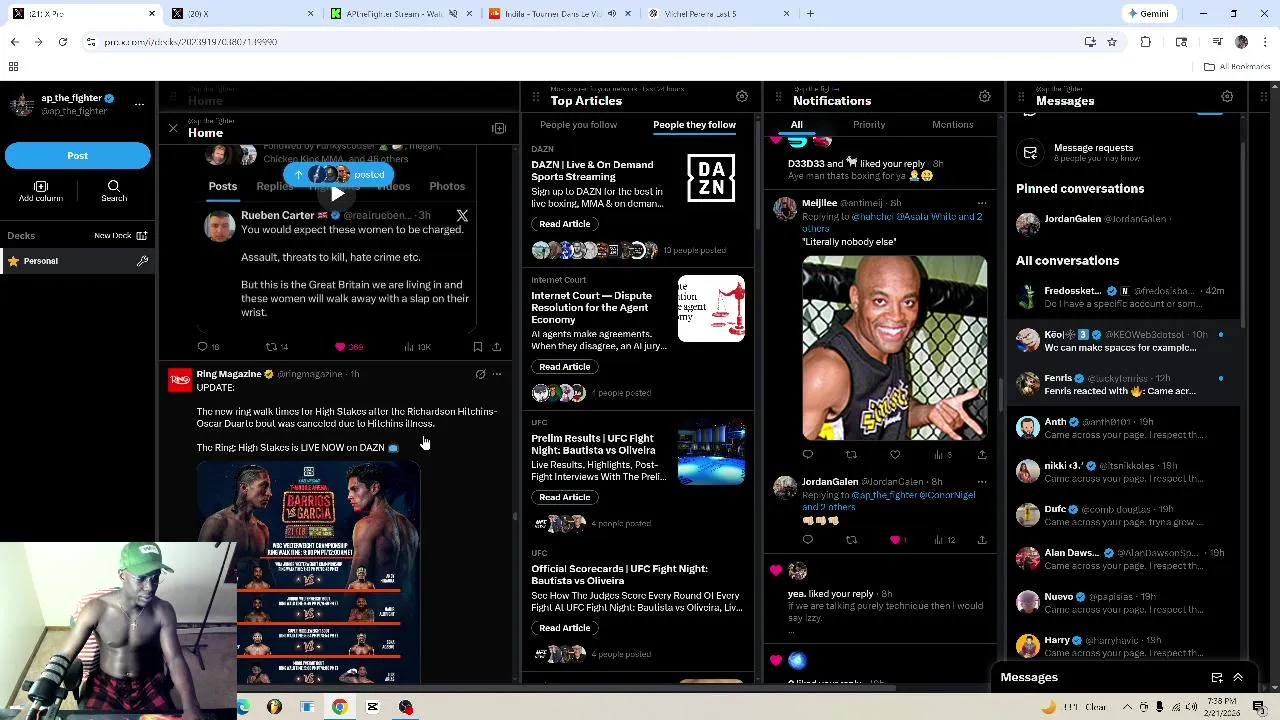Grab Top Articles column drag handle

click(x=536, y=97)
